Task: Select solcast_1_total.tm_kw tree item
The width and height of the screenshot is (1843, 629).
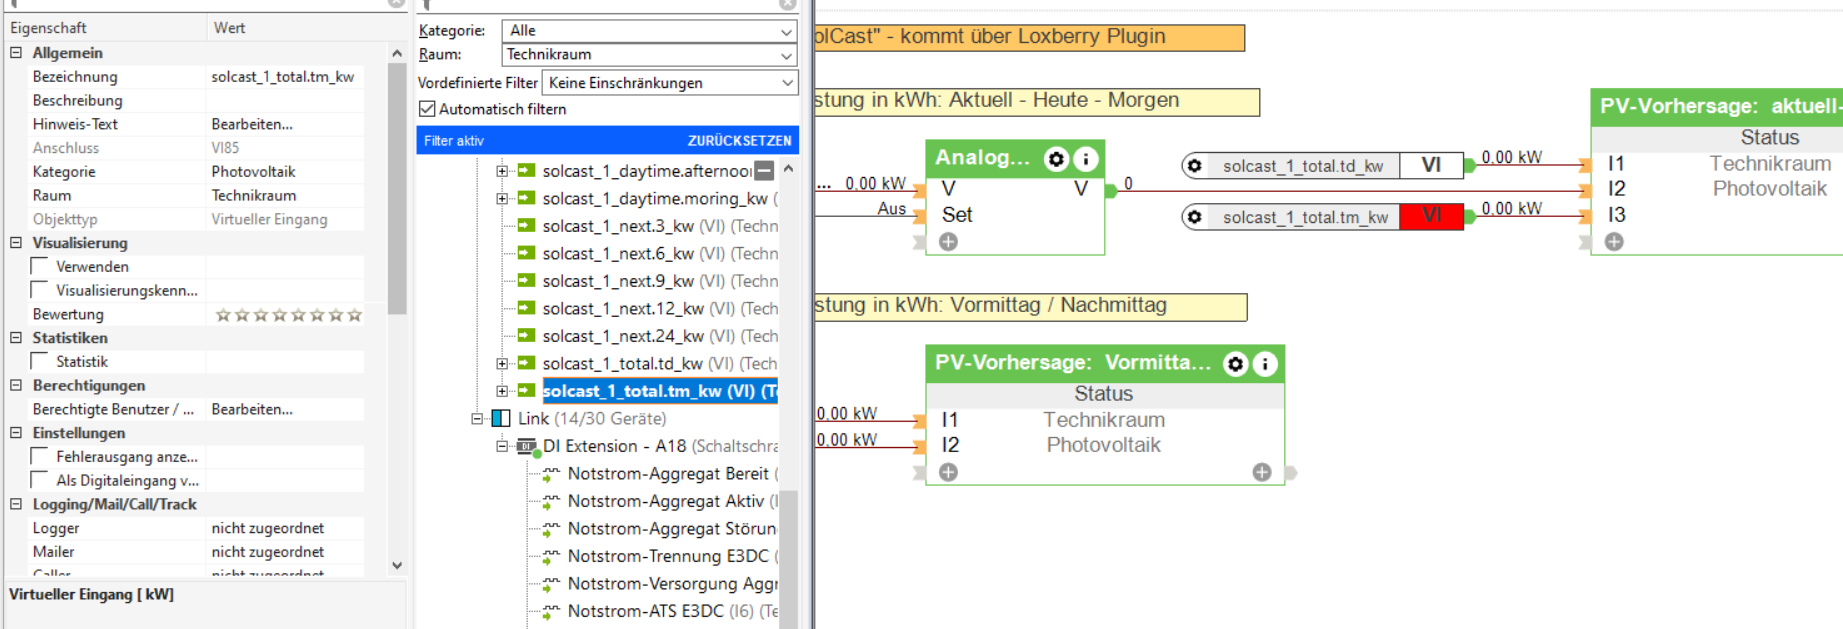Action: [660, 391]
